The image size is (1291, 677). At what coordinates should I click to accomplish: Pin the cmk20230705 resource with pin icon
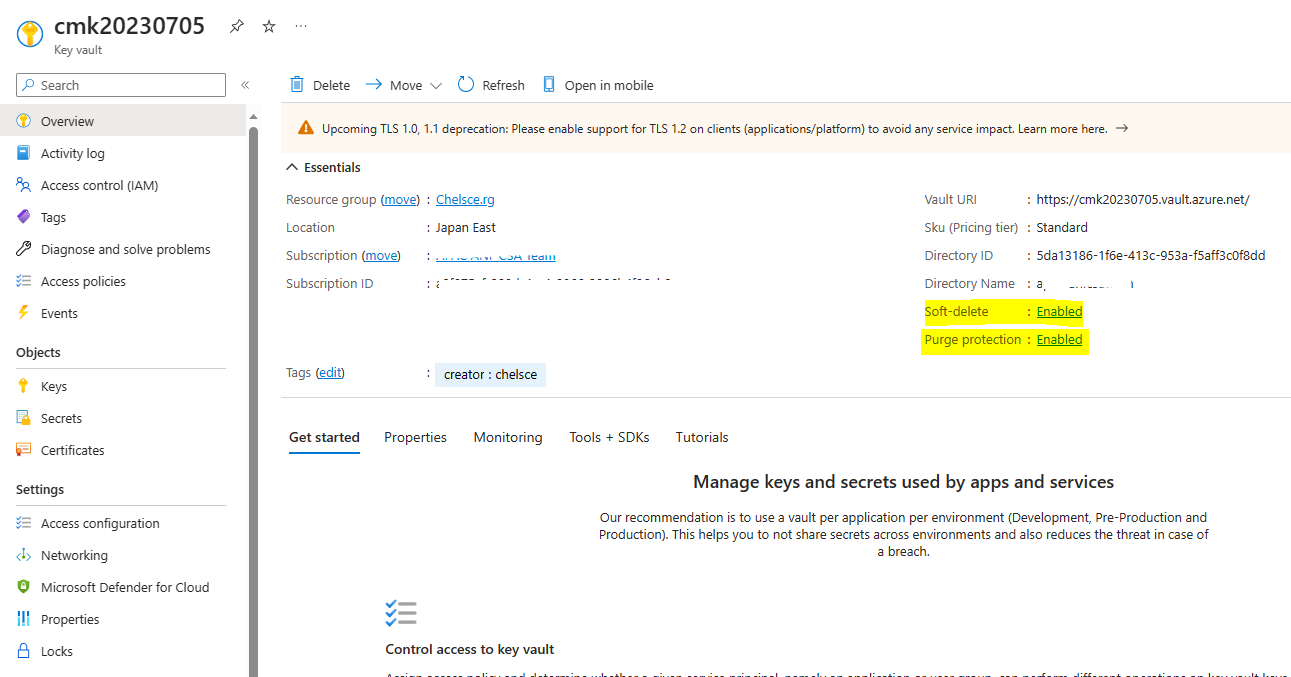(236, 27)
